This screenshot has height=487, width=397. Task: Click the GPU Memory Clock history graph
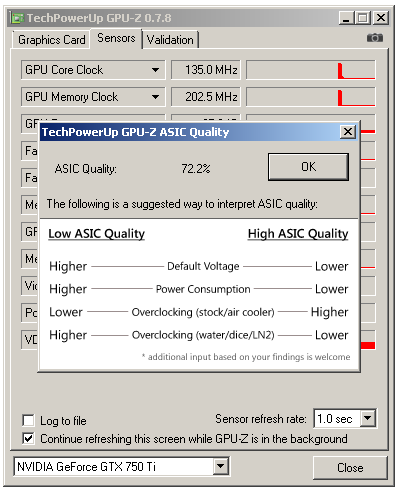pyautogui.click(x=311, y=97)
